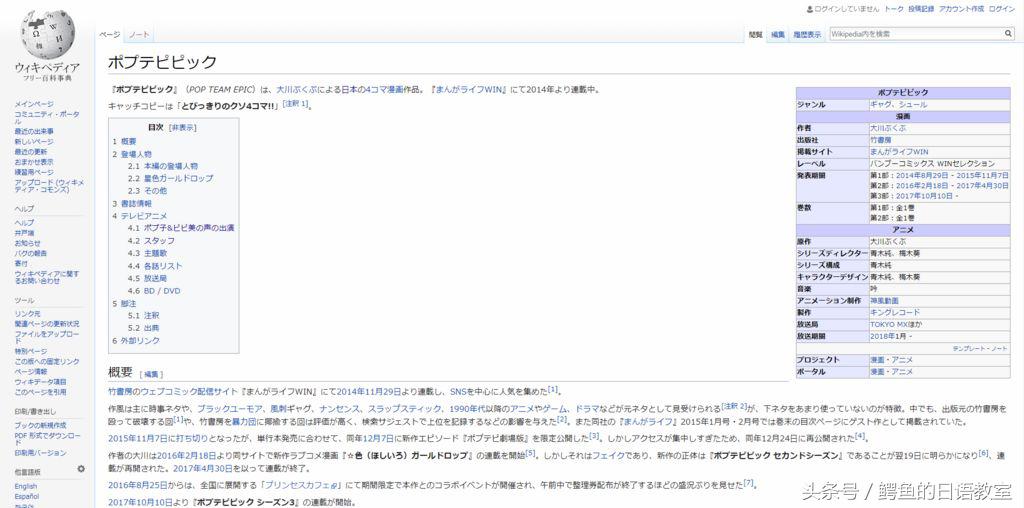Image resolution: width=1024 pixels, height=508 pixels.
Task: Switch to Español language version
Action: tap(27, 497)
